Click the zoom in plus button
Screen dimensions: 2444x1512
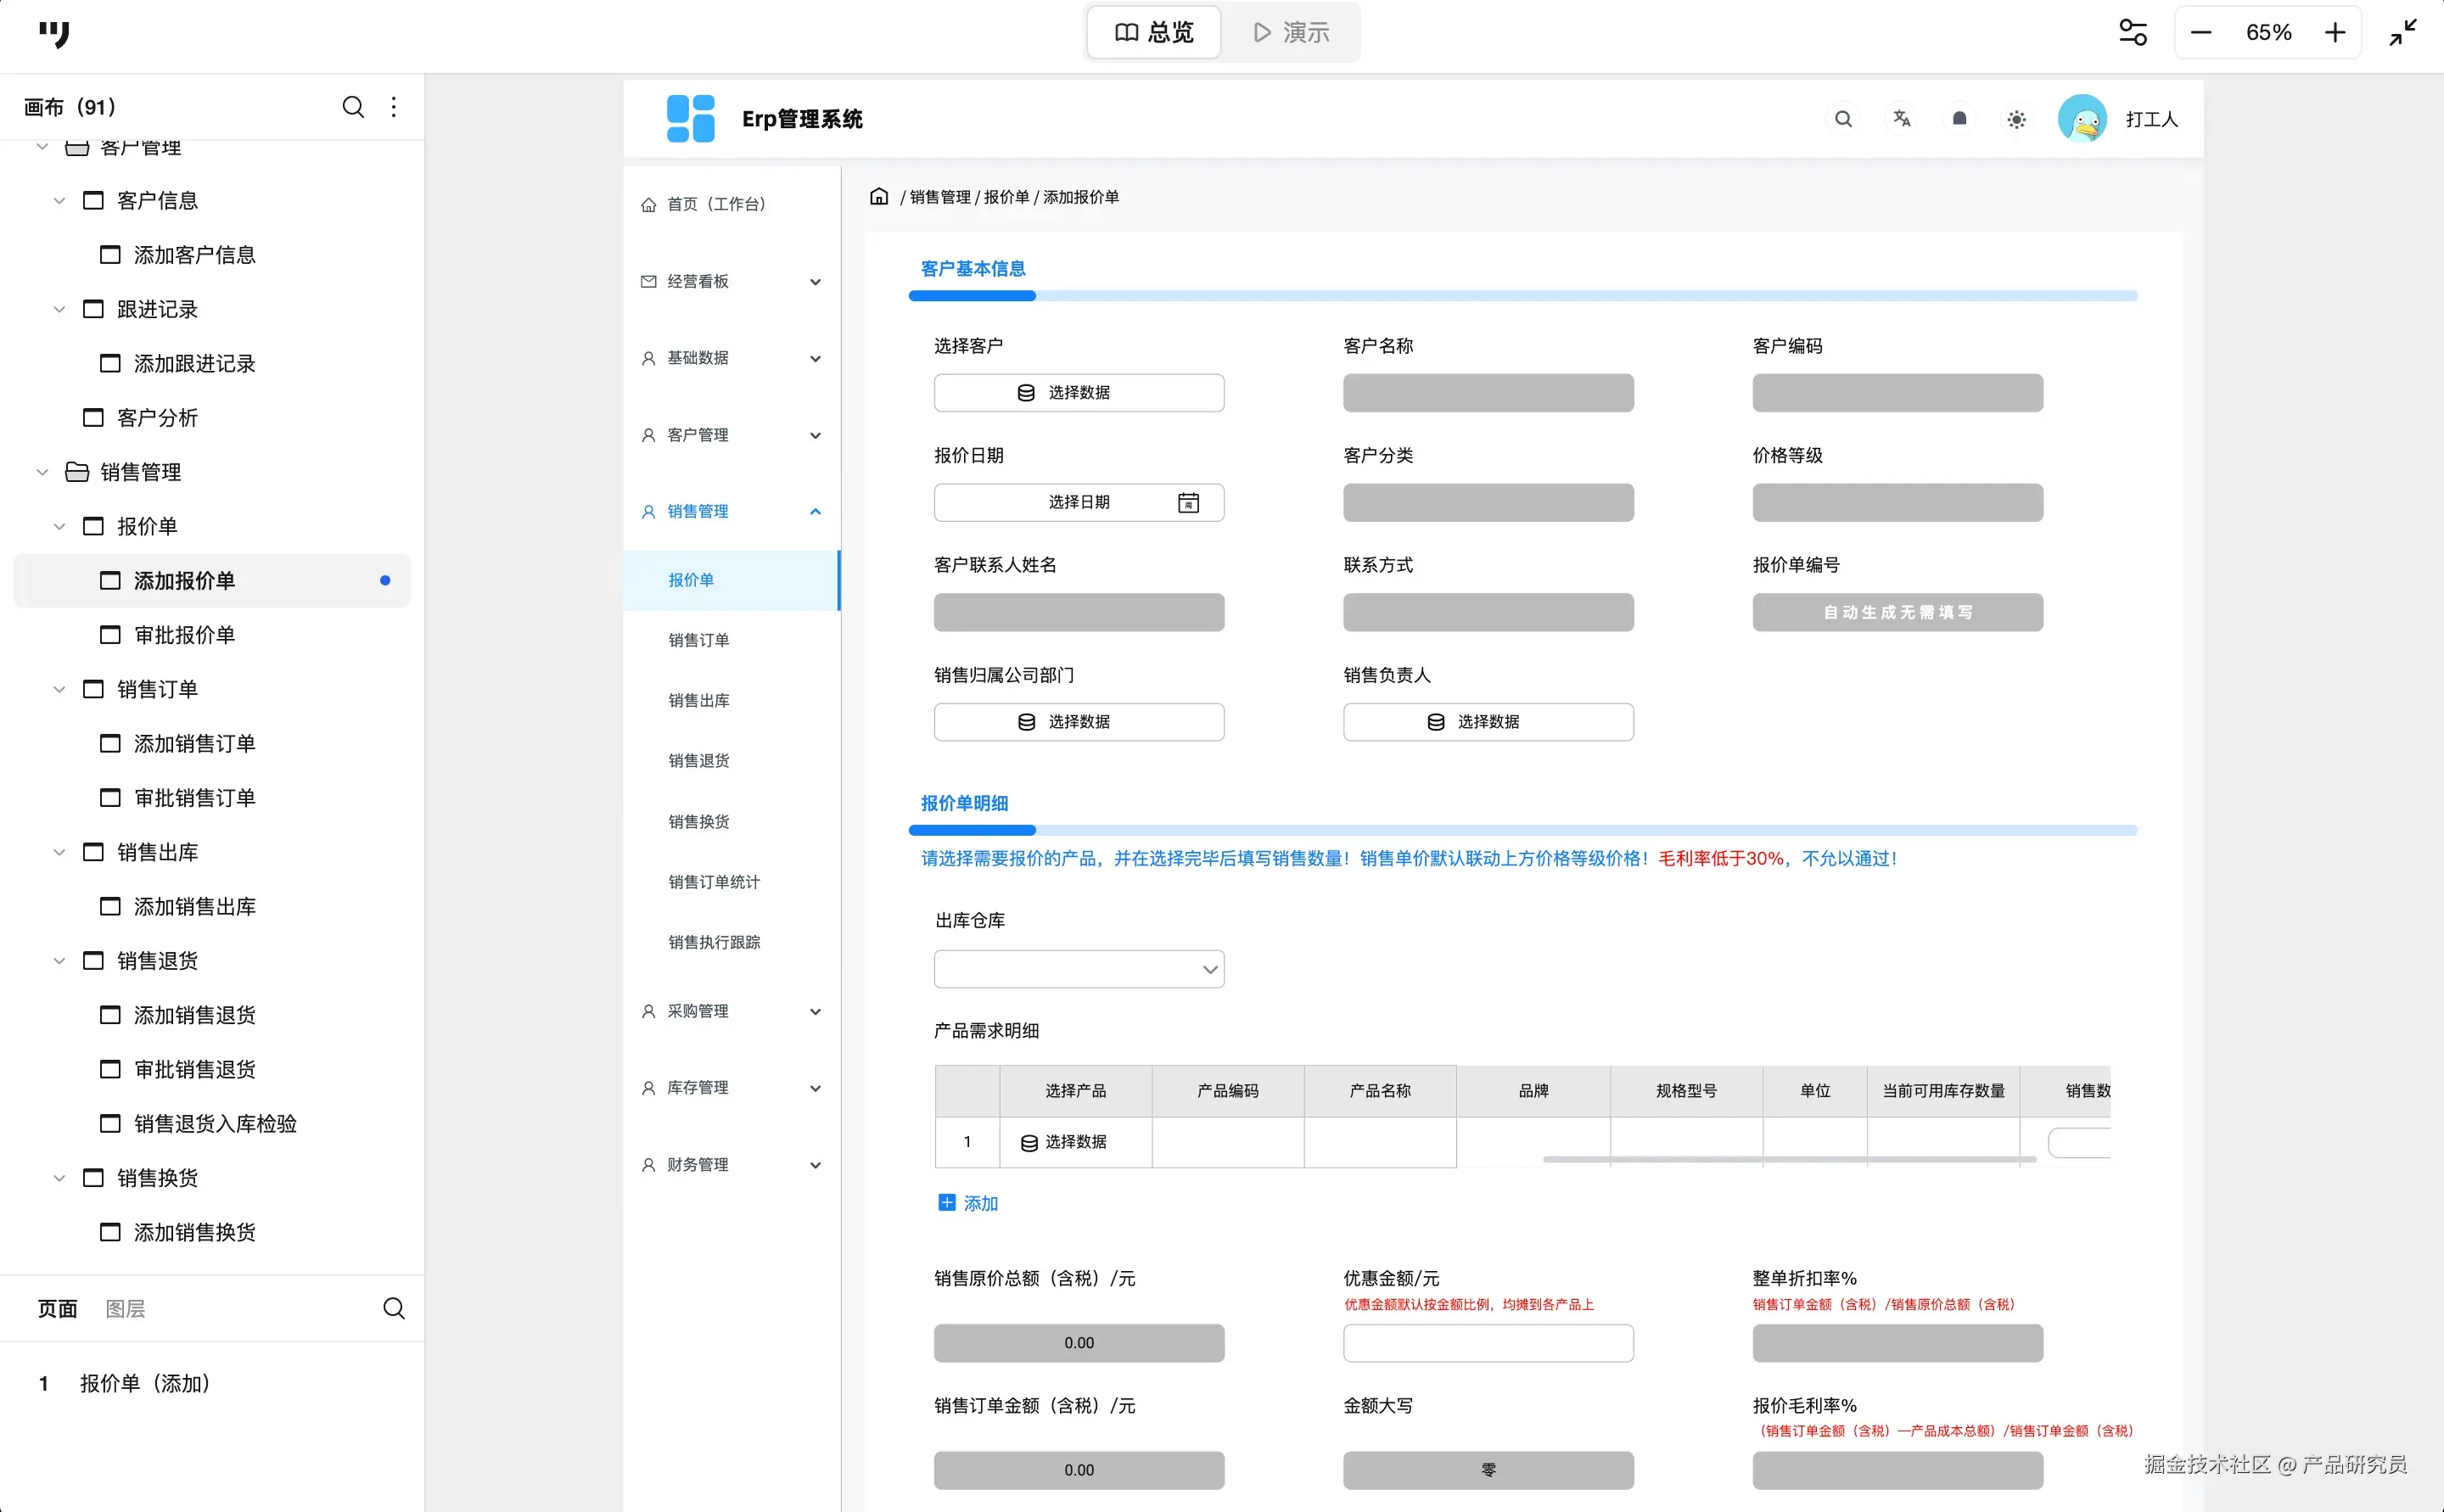(2334, 33)
